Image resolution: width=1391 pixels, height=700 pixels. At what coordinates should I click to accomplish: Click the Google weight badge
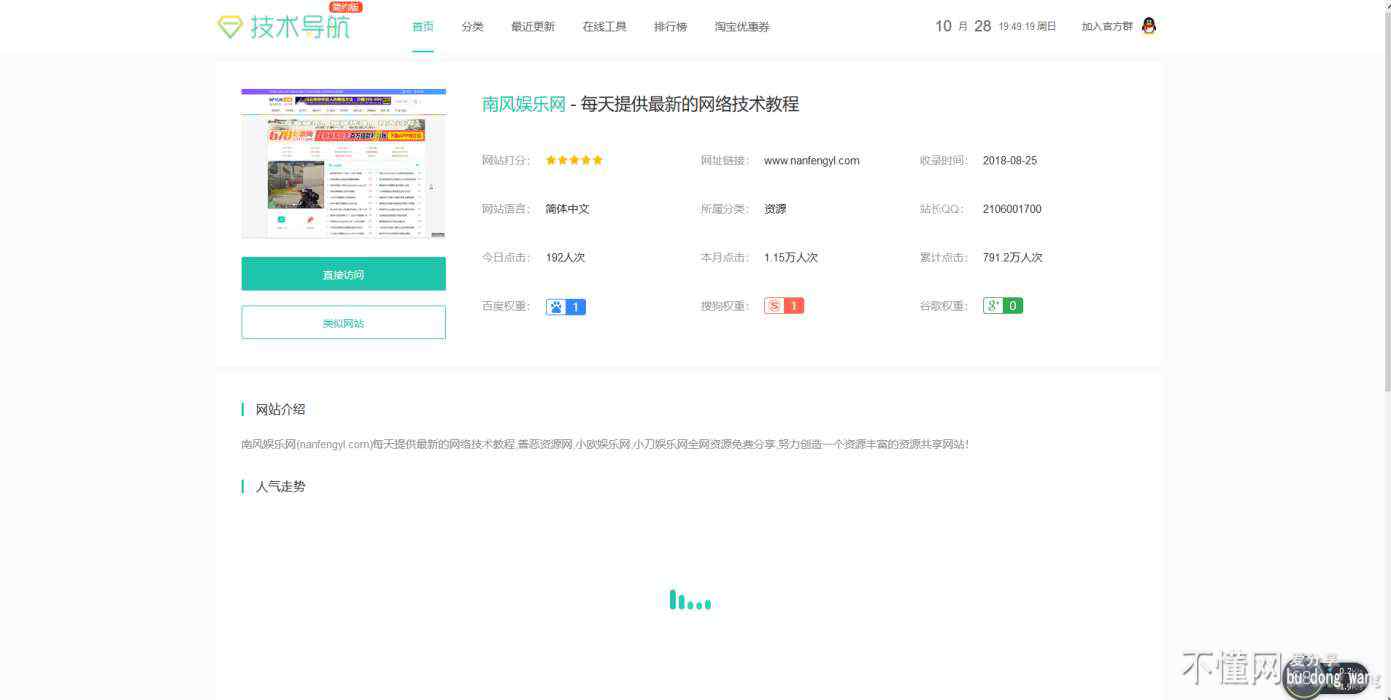[x=1003, y=306]
